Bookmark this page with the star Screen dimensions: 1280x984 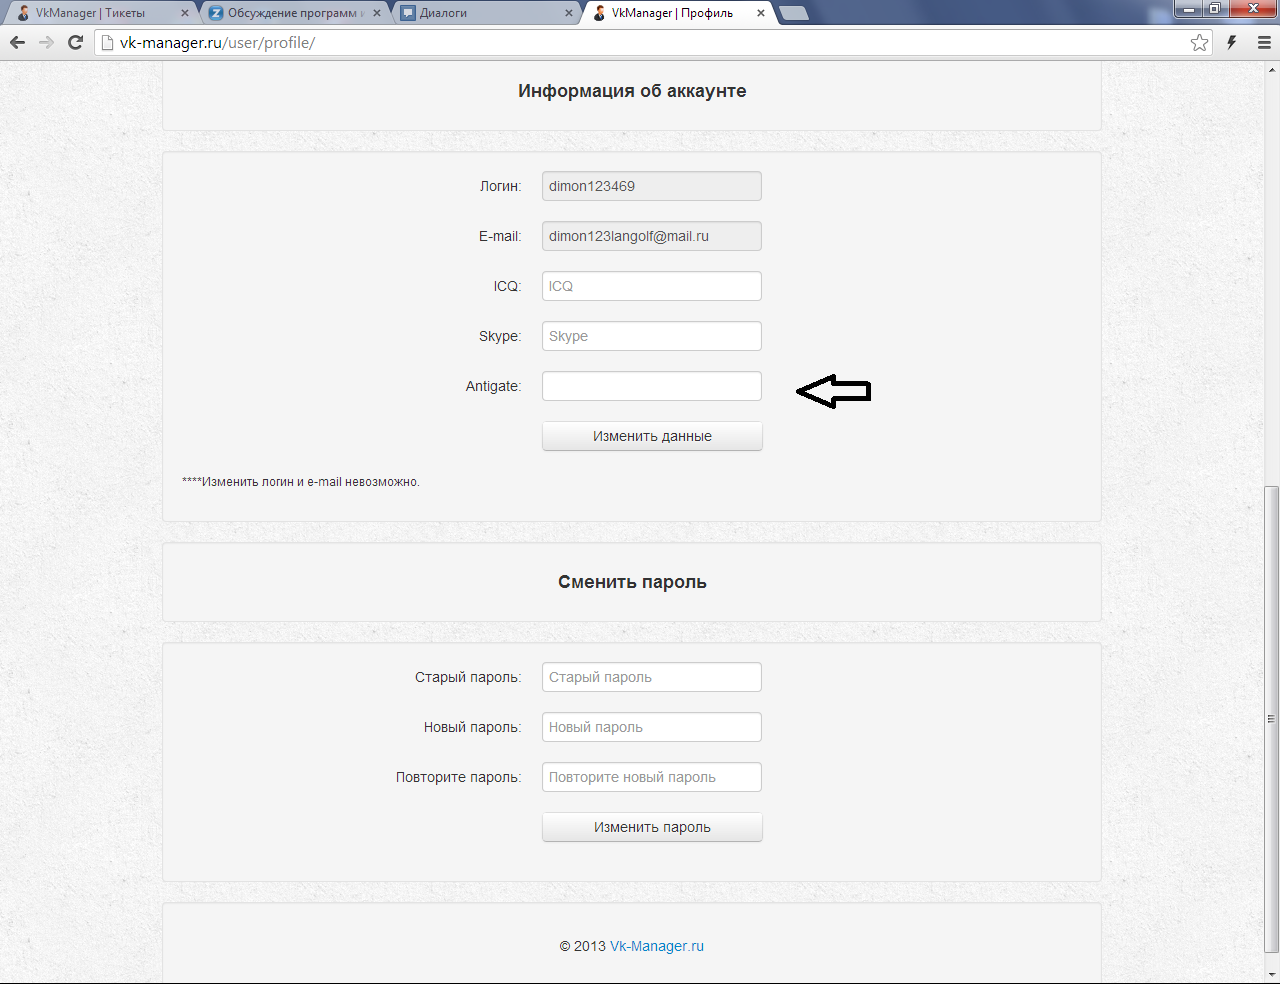click(1199, 42)
